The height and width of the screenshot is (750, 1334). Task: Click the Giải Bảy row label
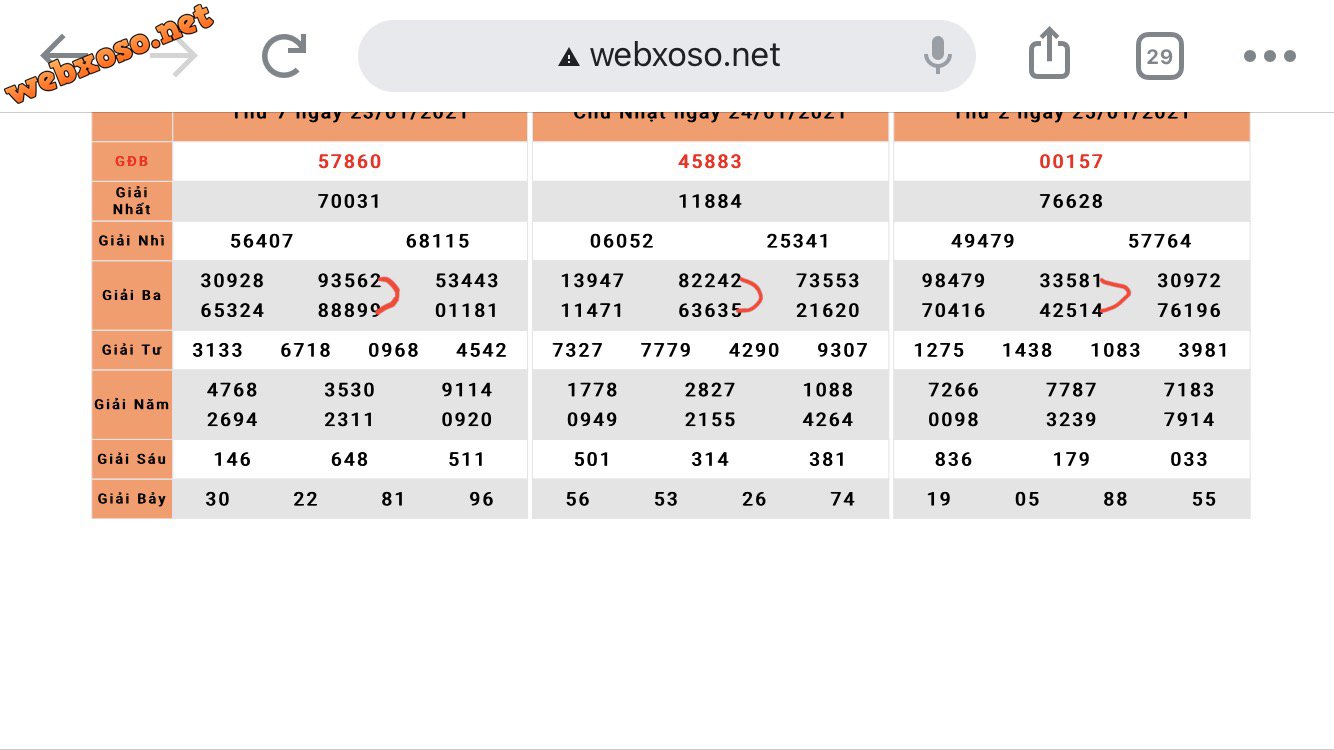(x=132, y=498)
